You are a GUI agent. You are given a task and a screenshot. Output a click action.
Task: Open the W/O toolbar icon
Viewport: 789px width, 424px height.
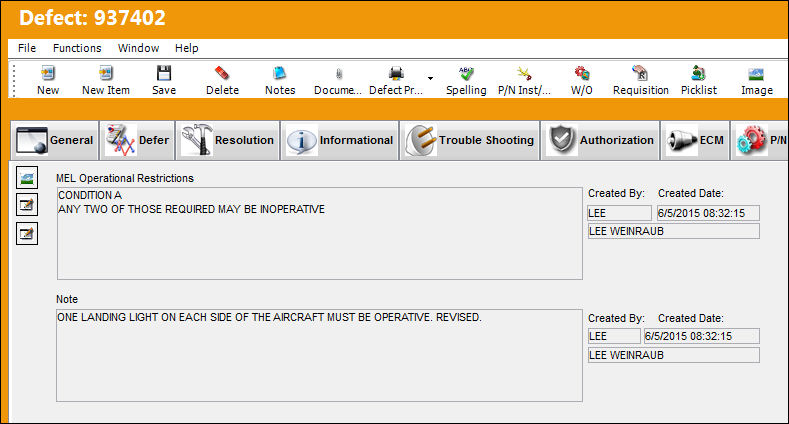pos(582,80)
